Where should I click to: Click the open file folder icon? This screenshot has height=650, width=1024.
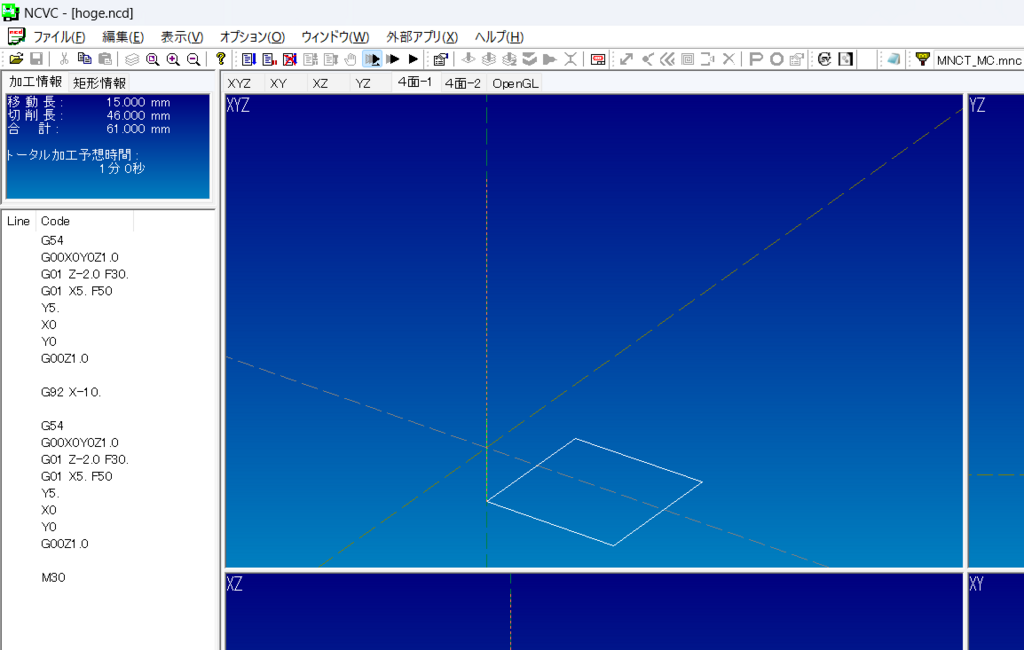point(16,59)
